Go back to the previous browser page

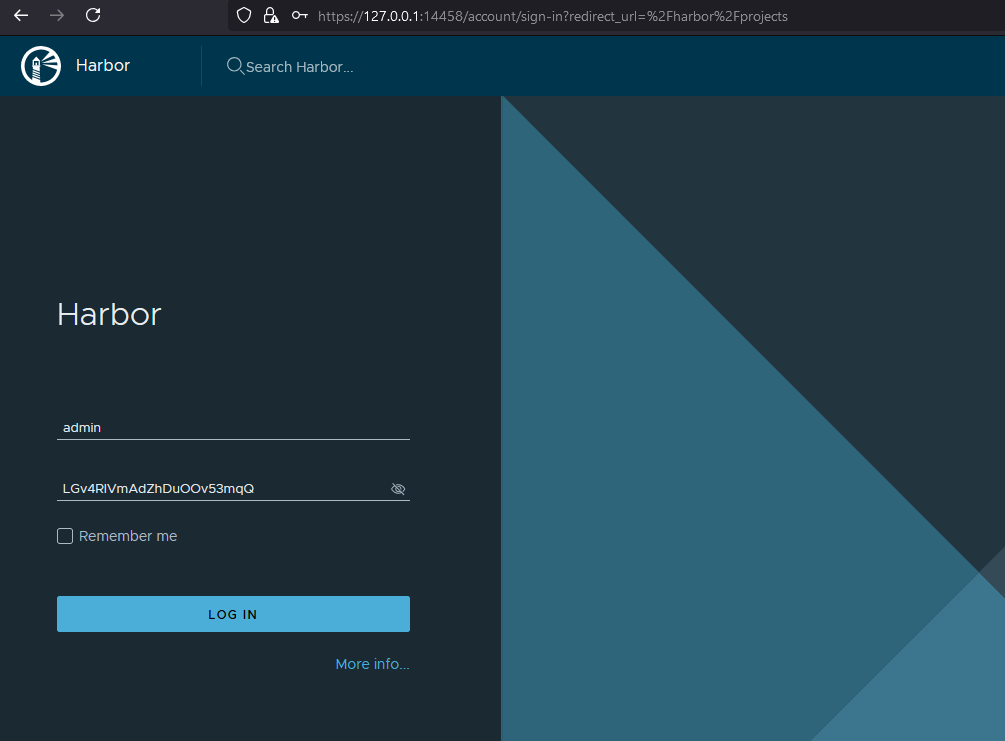21,15
